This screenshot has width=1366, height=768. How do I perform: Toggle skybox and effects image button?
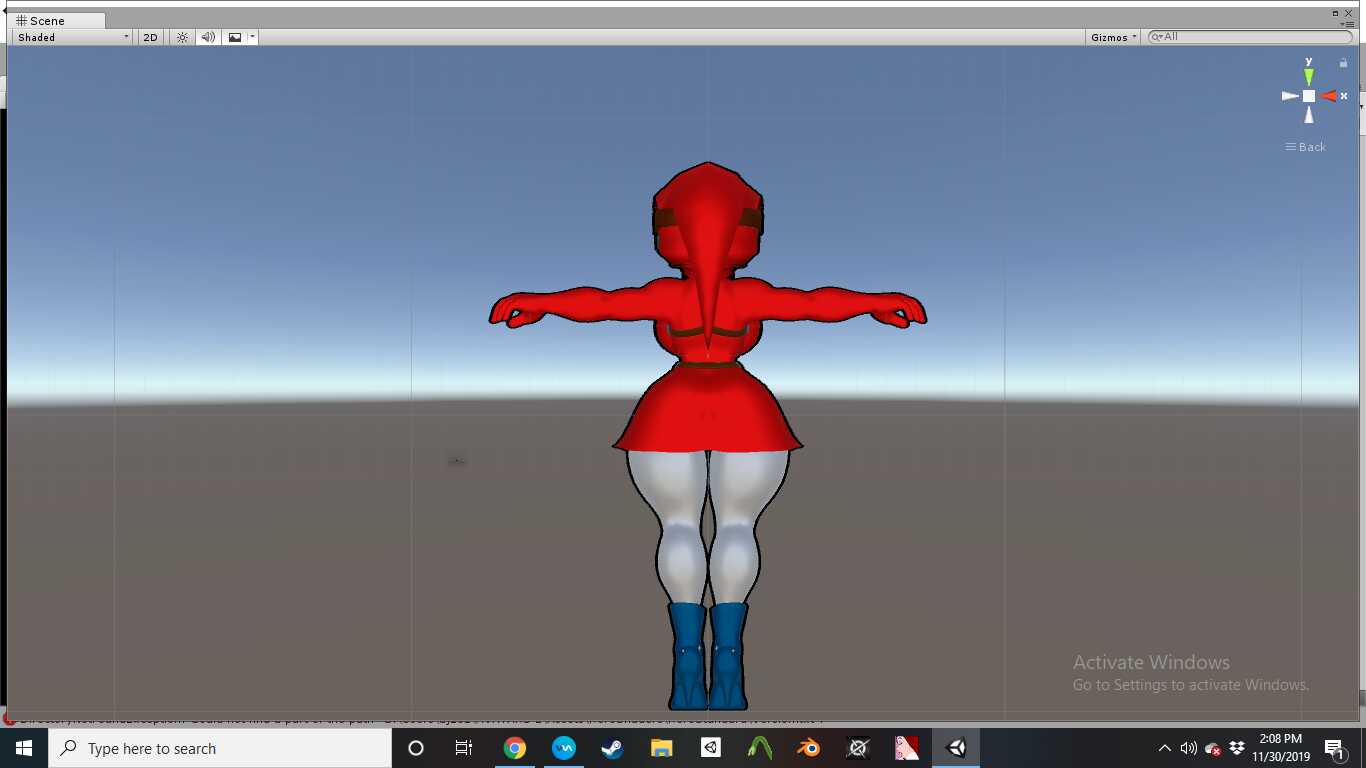235,37
